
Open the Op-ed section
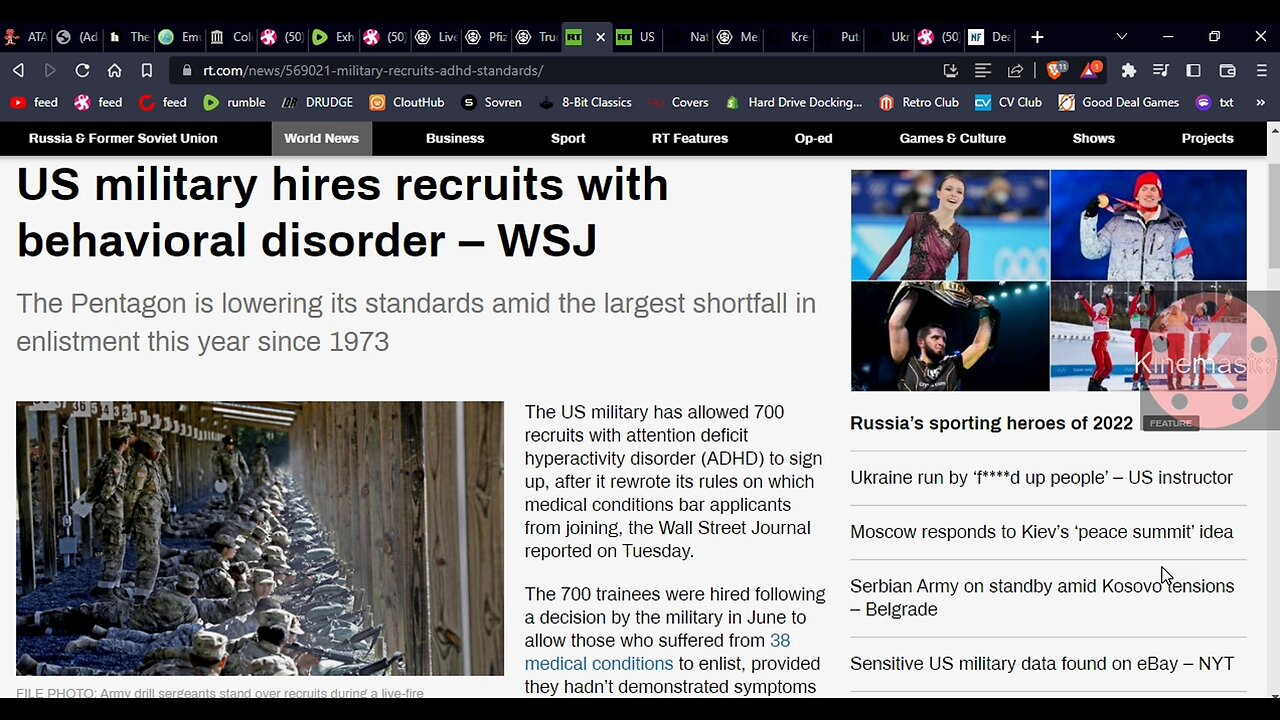pos(813,138)
